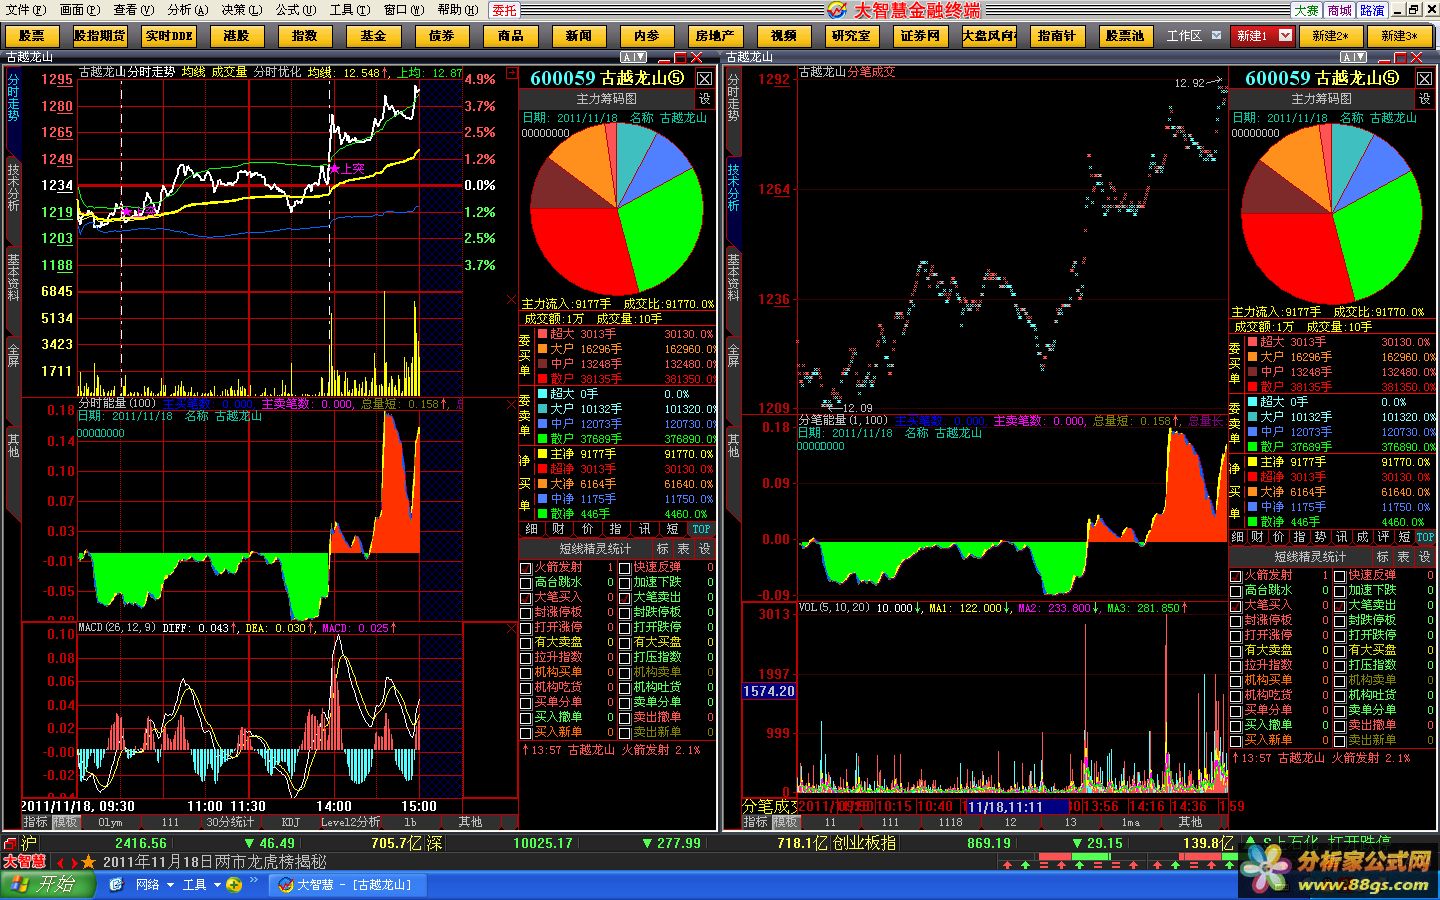Click the 标 button in left 短线精灵统计 header
1440x900 pixels.
point(663,549)
